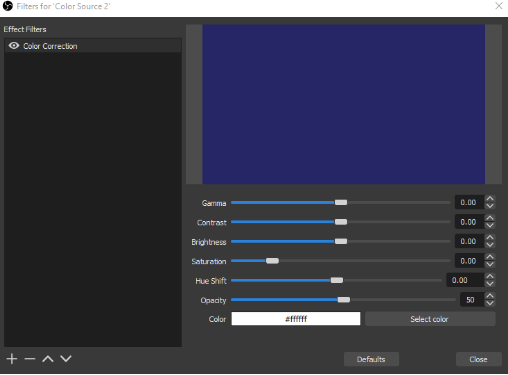Click the Opacity slider handle

click(344, 300)
